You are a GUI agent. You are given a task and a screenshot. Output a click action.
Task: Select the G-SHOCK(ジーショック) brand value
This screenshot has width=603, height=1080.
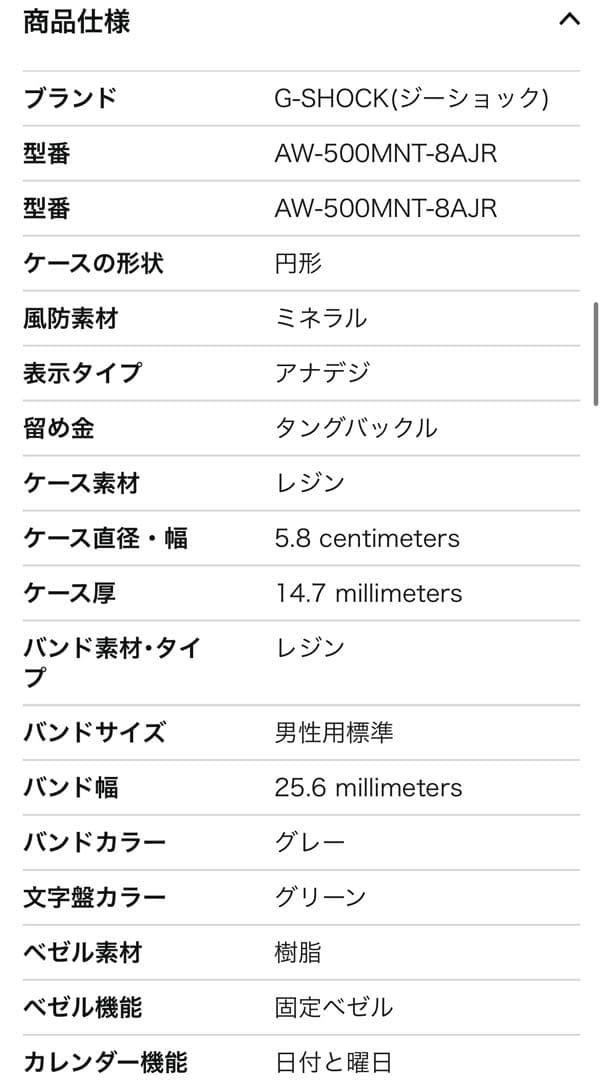(411, 98)
